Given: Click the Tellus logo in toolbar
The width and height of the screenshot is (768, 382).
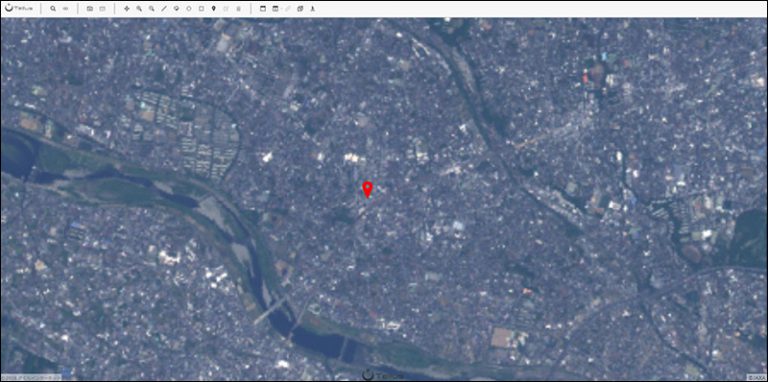Looking at the screenshot, I should [x=18, y=9].
